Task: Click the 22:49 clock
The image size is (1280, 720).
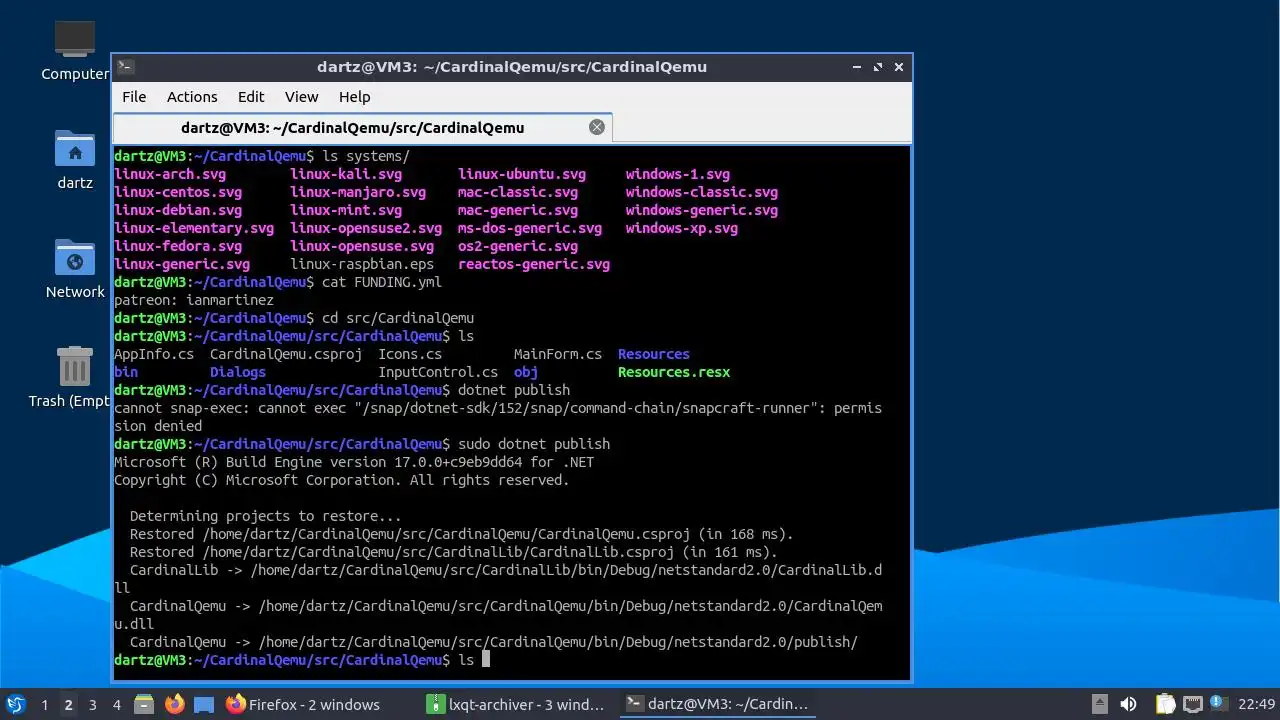Action: [1257, 704]
